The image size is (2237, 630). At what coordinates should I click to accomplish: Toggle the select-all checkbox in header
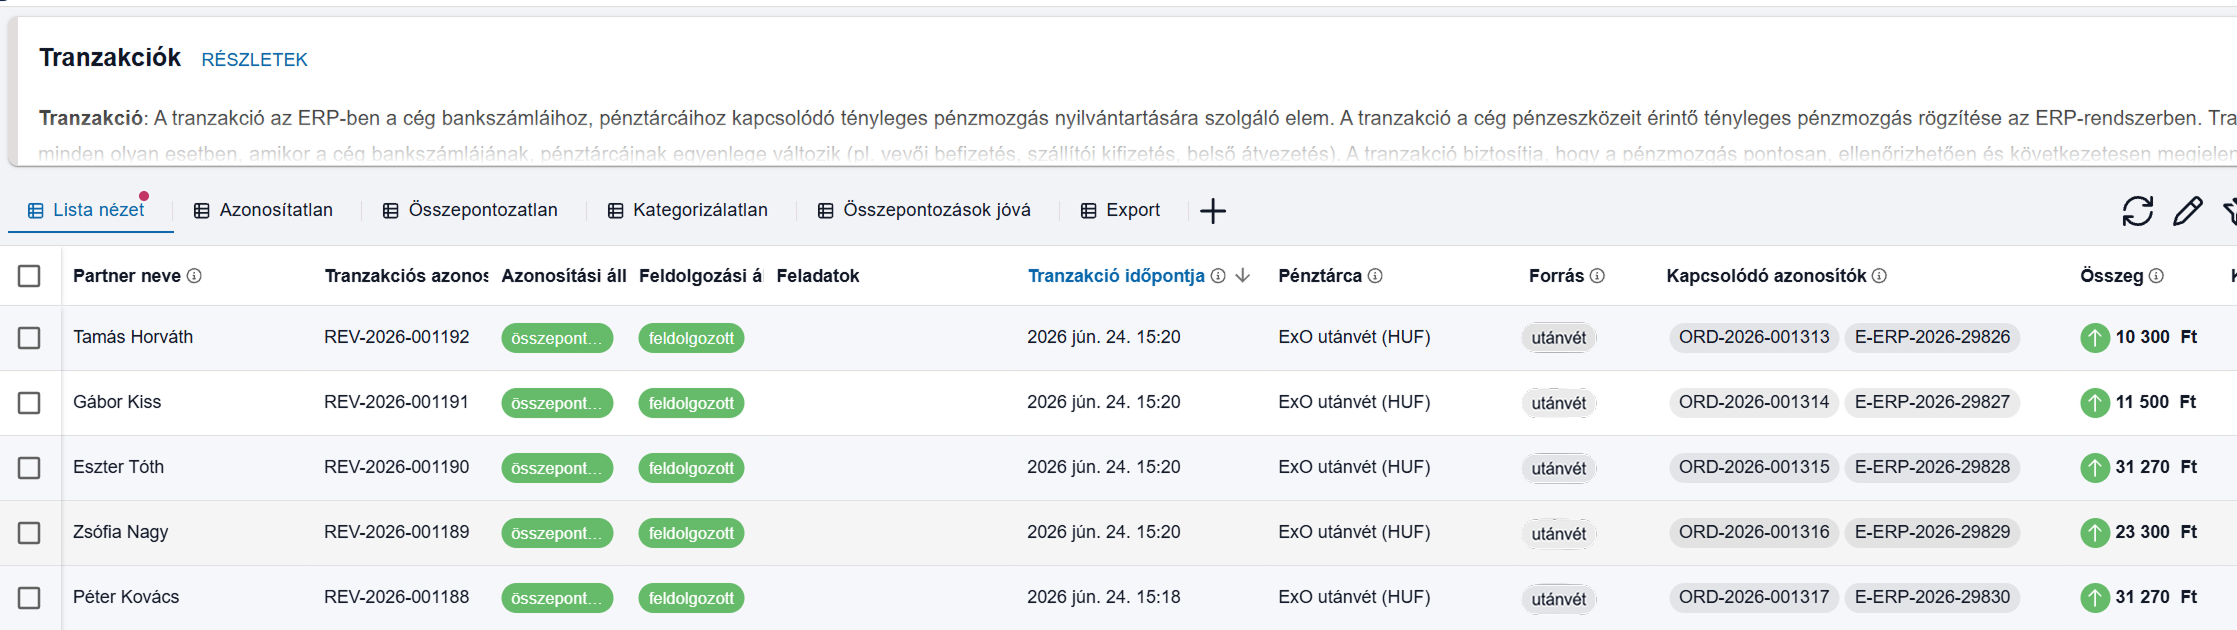pos(29,276)
